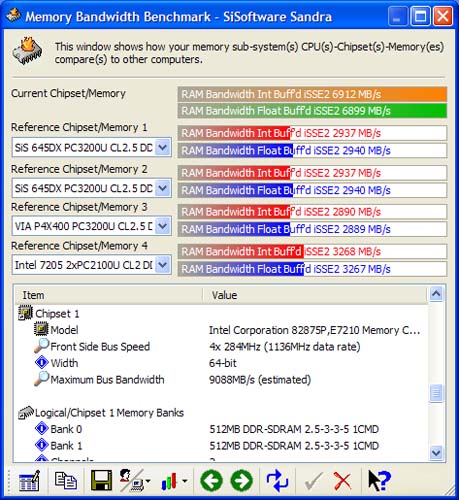Viewport: 459px width, 500px height.
Task: Click the Options table icon in toolbar
Action: (29, 481)
